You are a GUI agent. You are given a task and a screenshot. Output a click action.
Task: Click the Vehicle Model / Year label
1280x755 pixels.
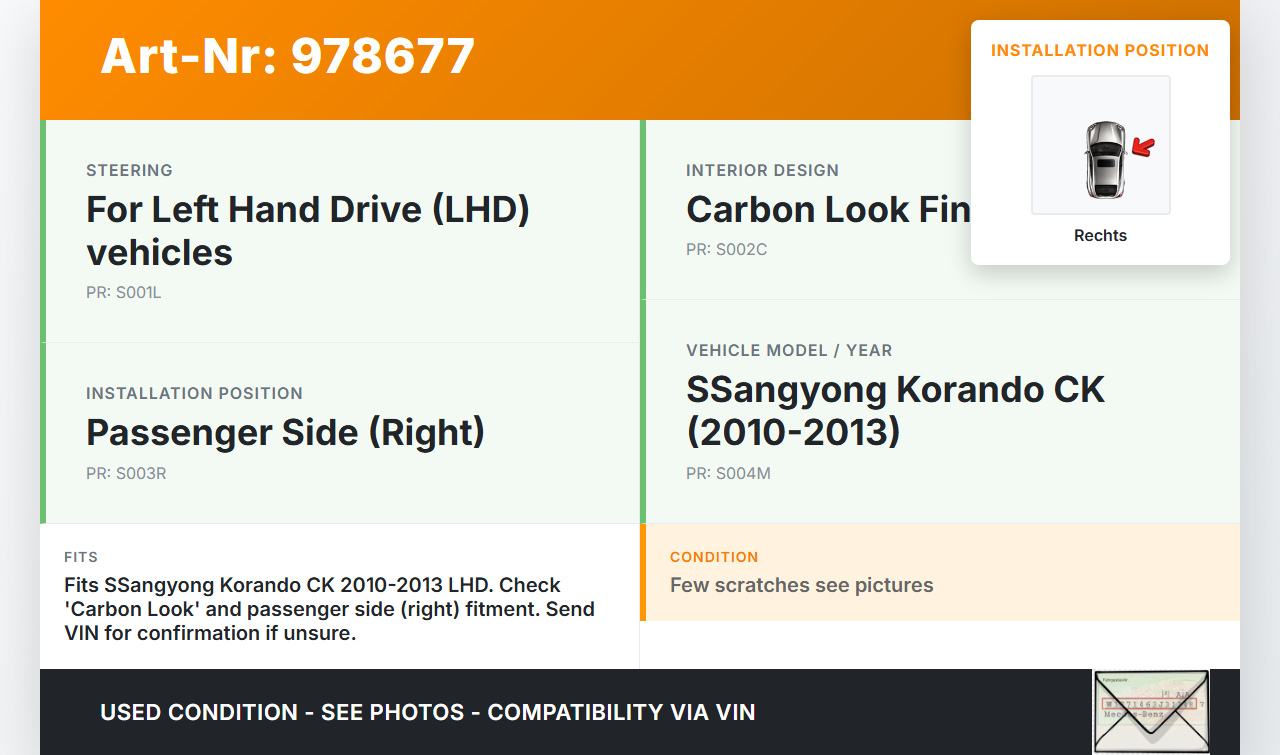[x=789, y=350]
